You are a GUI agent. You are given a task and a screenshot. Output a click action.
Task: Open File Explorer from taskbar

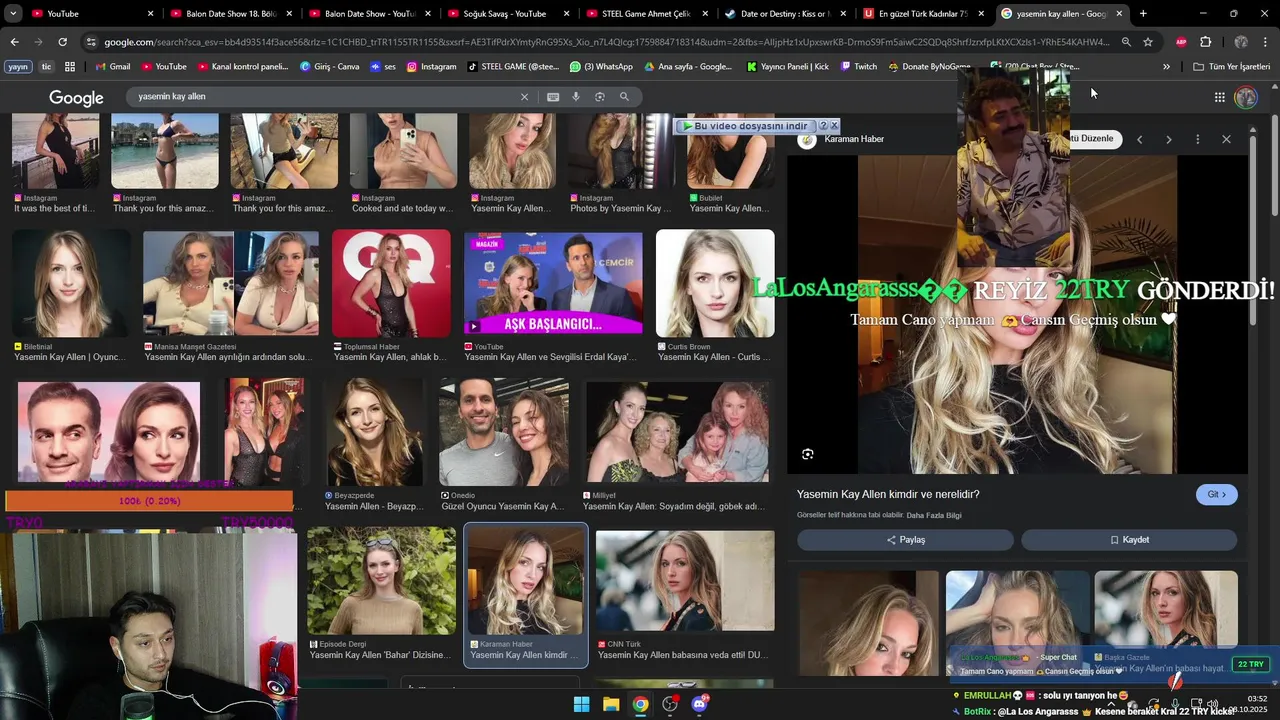pyautogui.click(x=611, y=704)
